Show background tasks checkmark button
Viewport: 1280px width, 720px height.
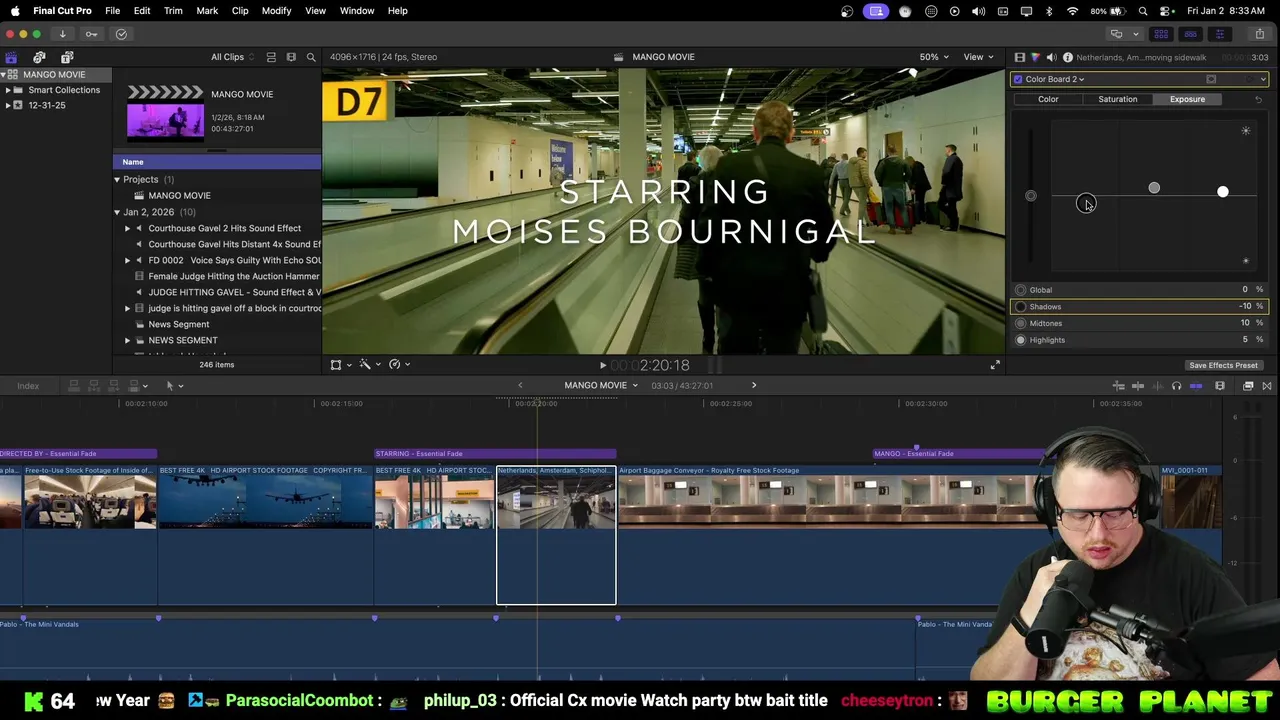[x=121, y=34]
